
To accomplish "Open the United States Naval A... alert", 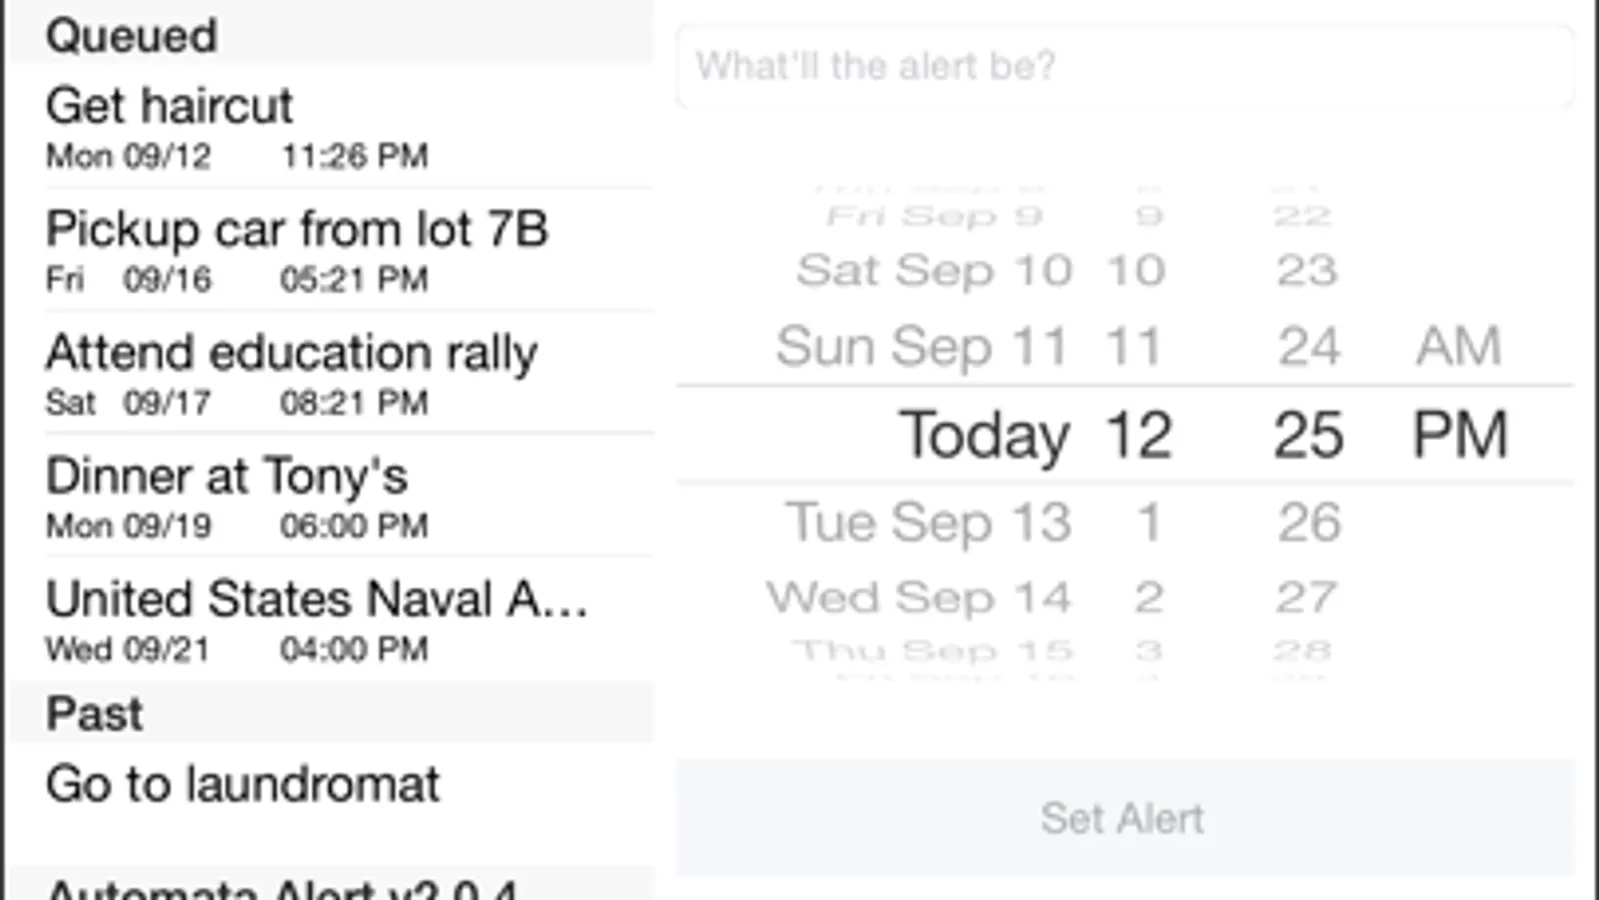I will click(x=330, y=620).
